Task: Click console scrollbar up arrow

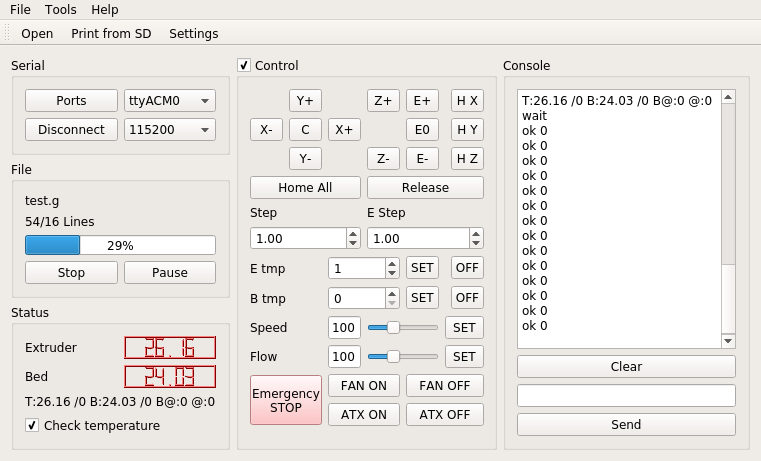Action: click(x=728, y=97)
